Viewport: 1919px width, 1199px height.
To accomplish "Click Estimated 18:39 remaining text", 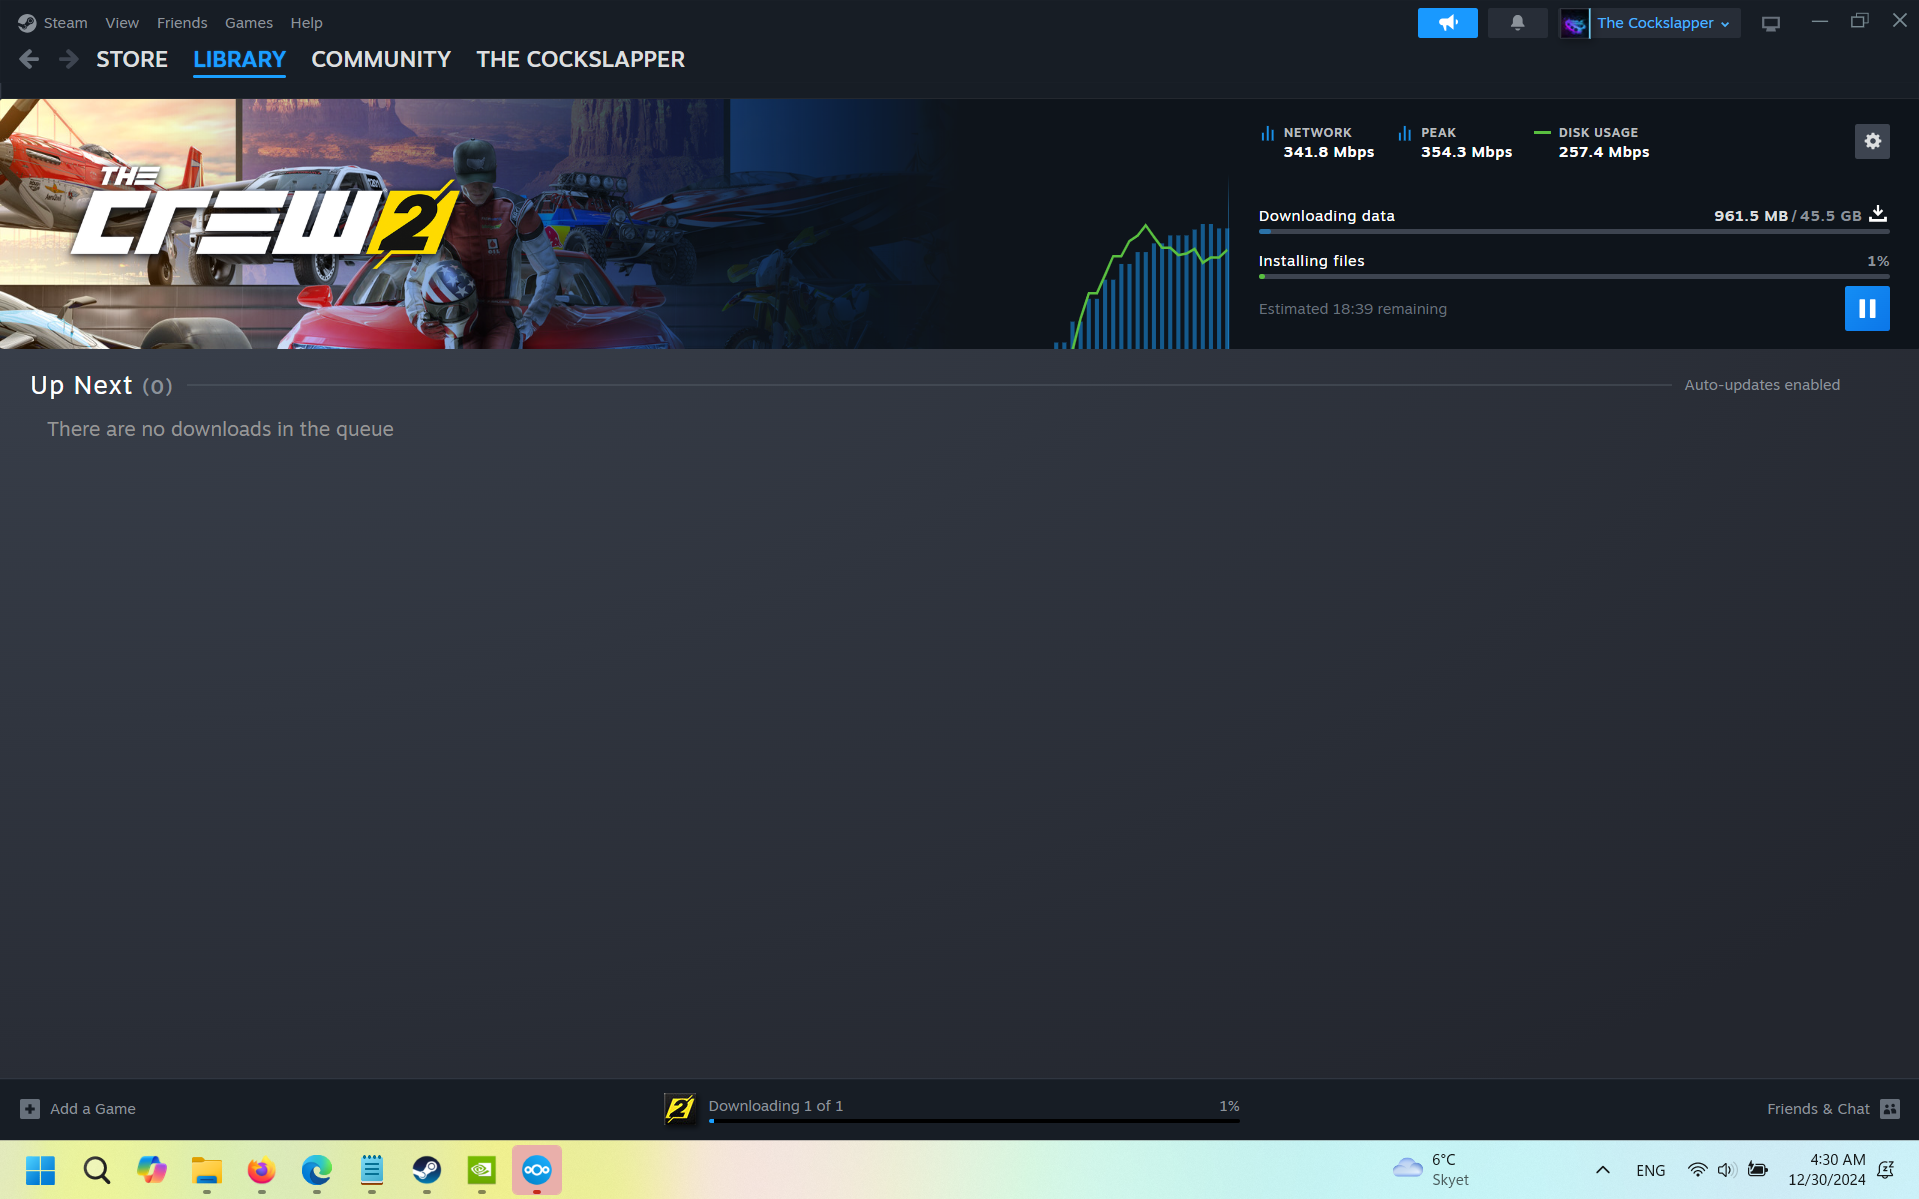I will [1352, 309].
